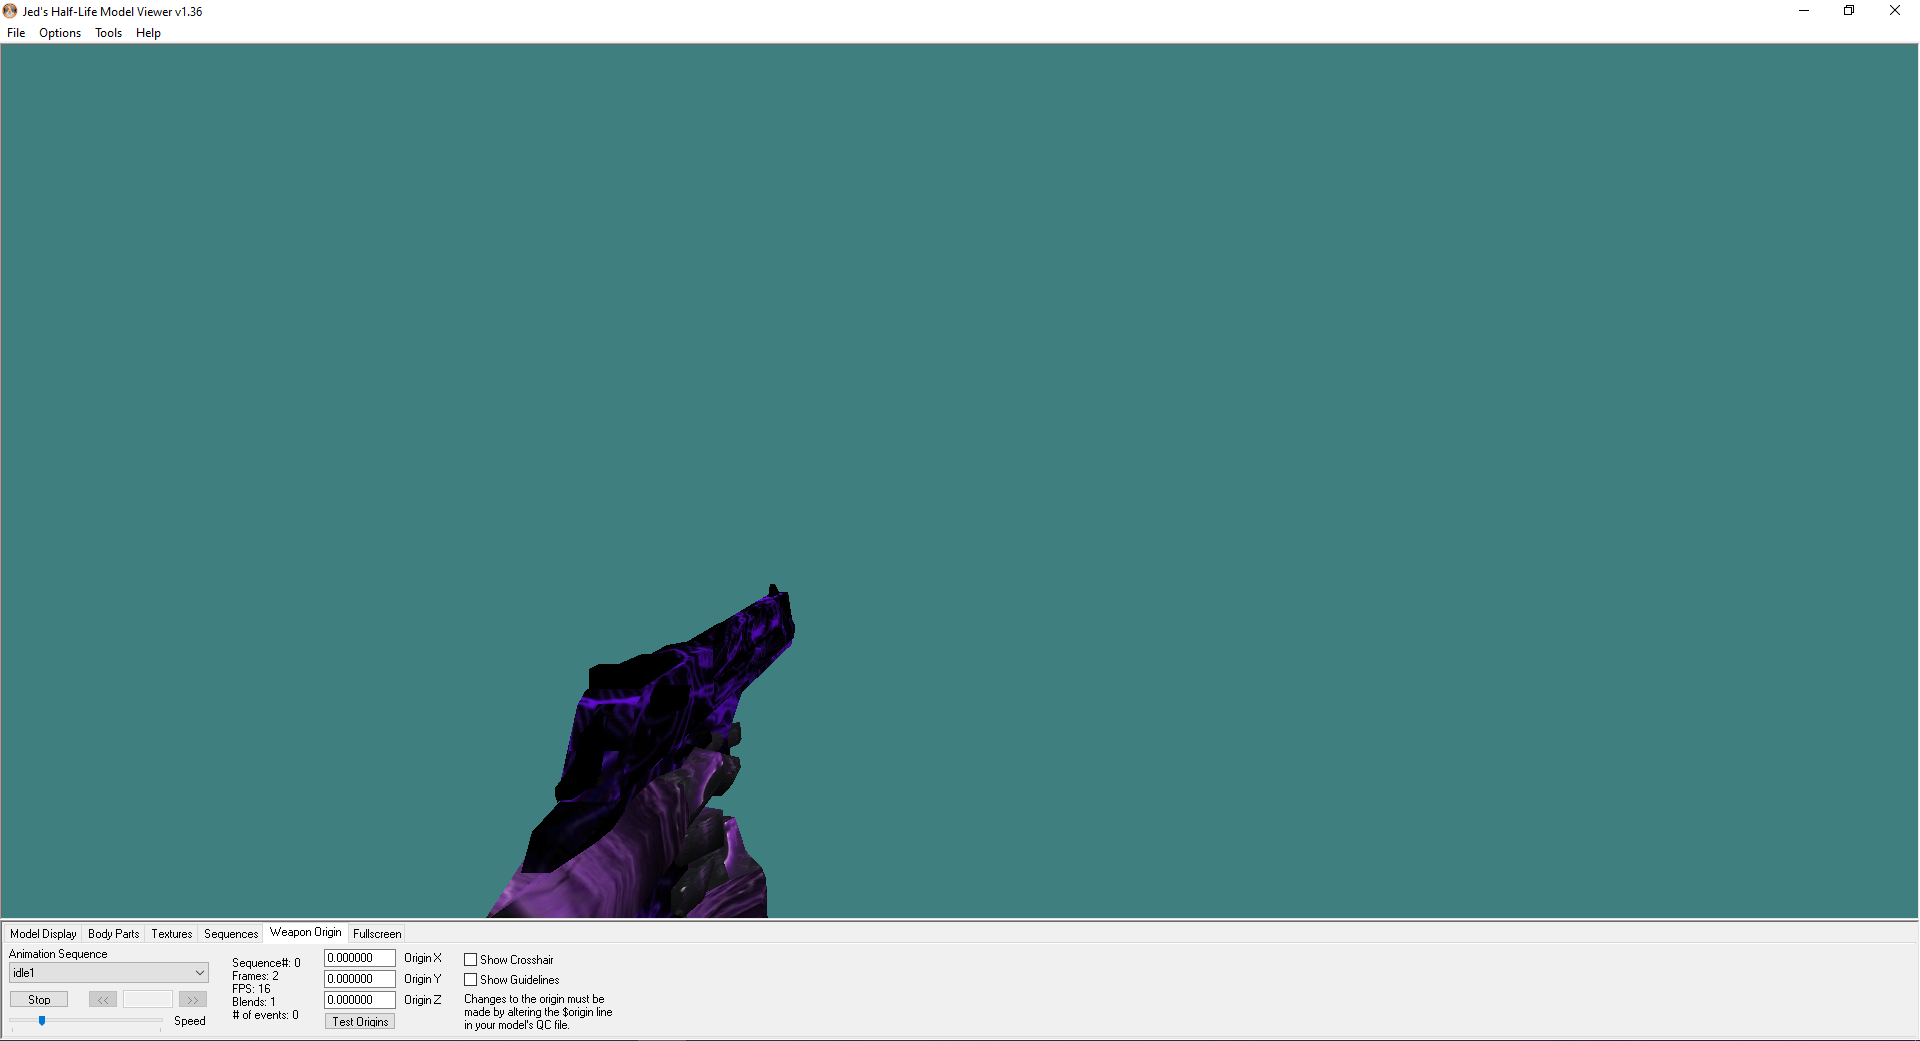Click the Test Origins button
1920x1041 pixels.
[x=360, y=1021]
